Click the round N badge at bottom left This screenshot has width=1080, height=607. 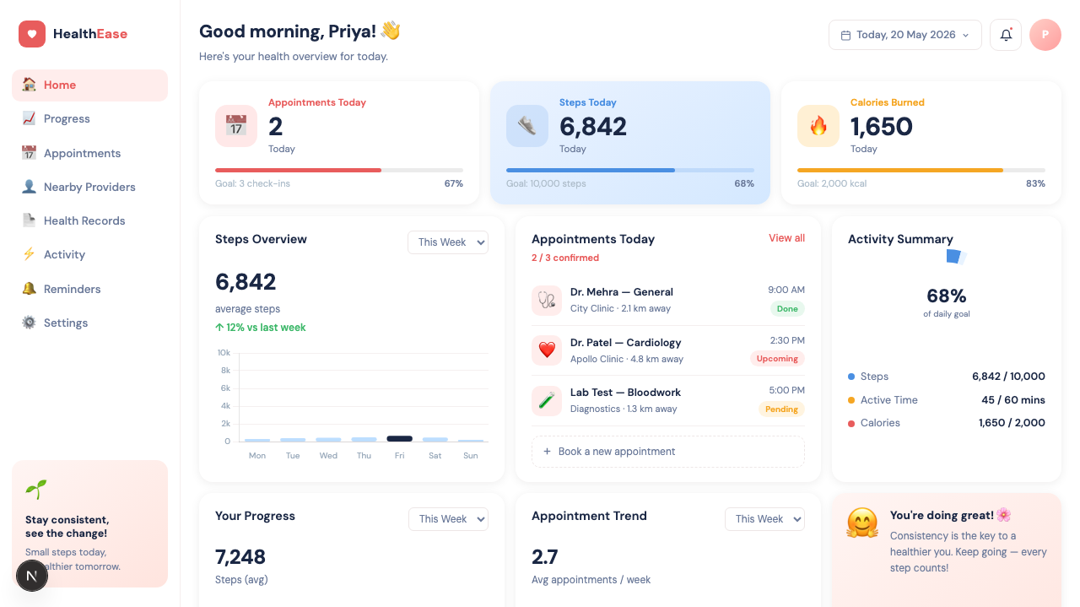pyautogui.click(x=32, y=575)
